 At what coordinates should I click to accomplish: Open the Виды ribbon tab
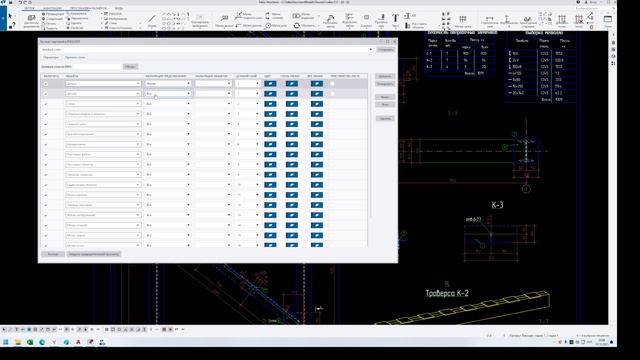(118, 8)
